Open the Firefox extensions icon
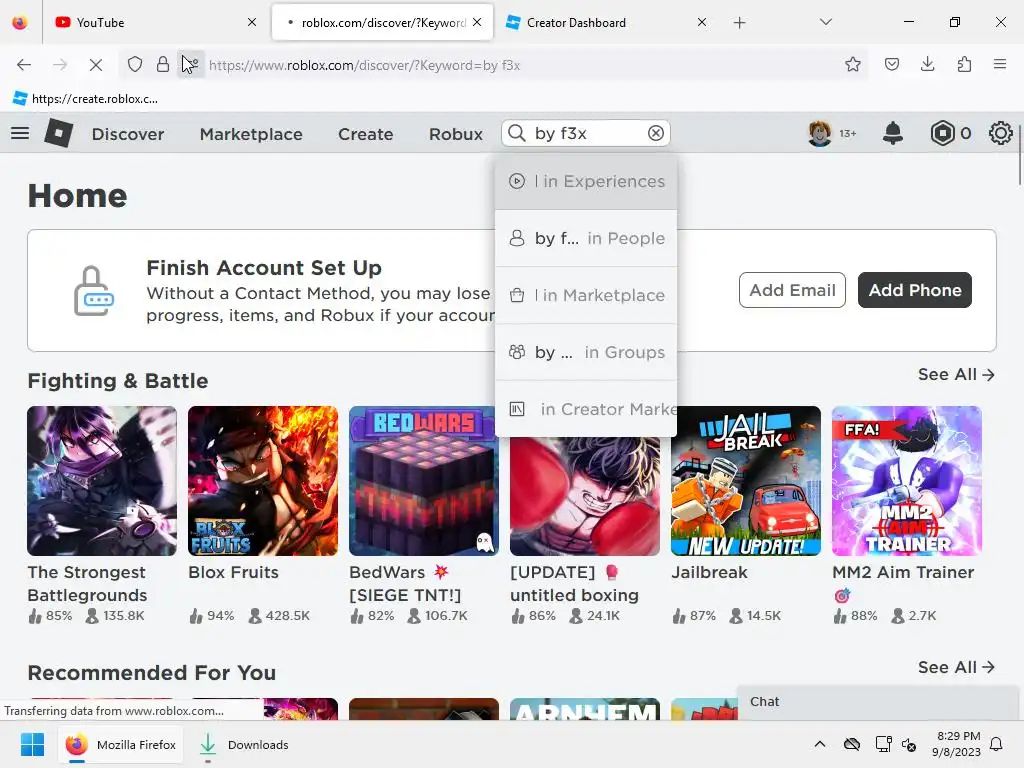This screenshot has height=768, width=1024. tap(964, 64)
